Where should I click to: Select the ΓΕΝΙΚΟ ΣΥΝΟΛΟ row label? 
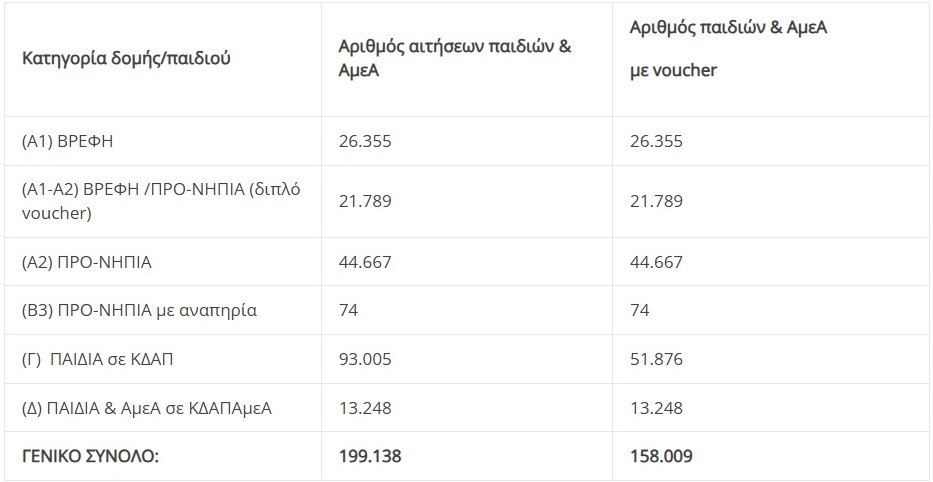pyautogui.click(x=90, y=456)
